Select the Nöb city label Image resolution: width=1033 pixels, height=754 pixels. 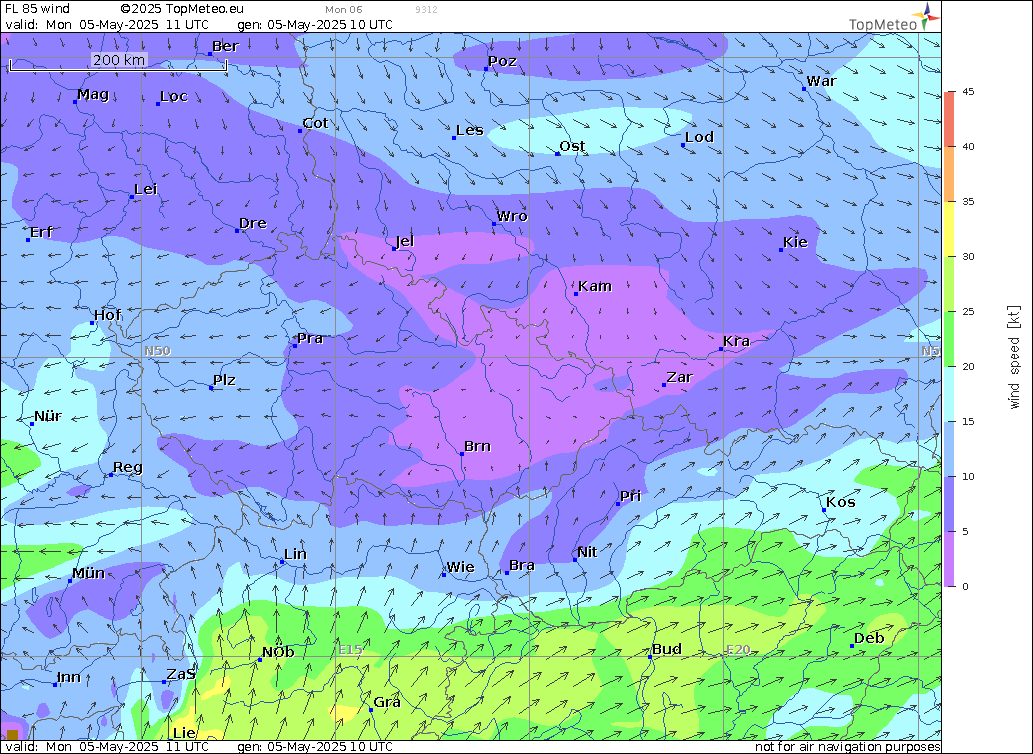(278, 652)
